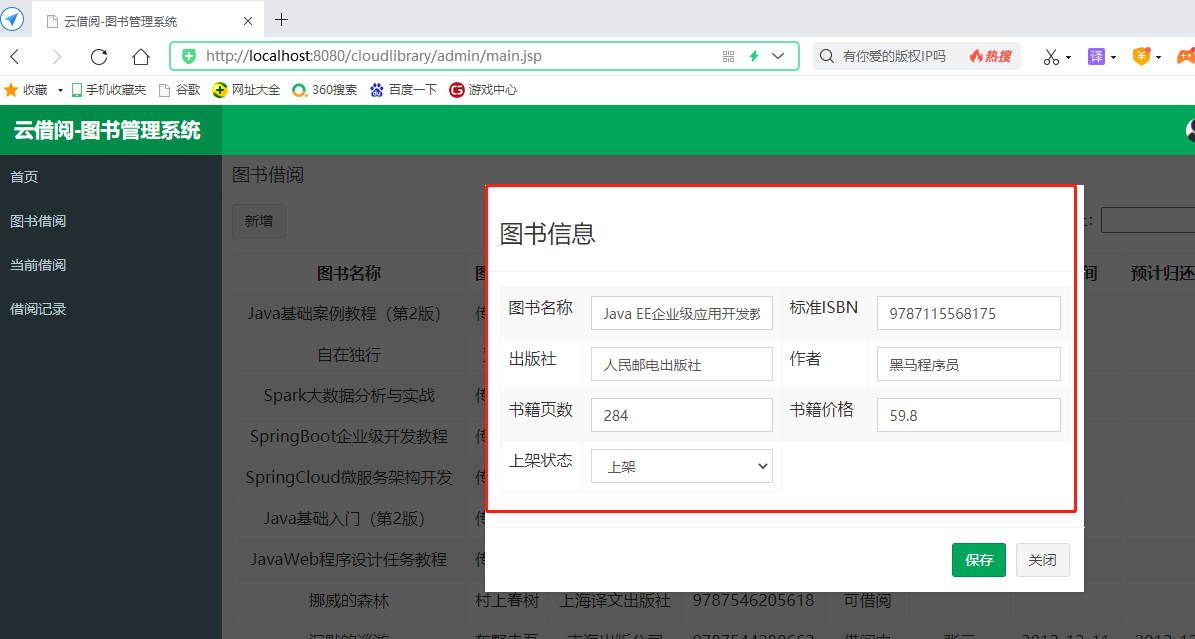Open the 收藏 favorites star

click(x=11, y=90)
